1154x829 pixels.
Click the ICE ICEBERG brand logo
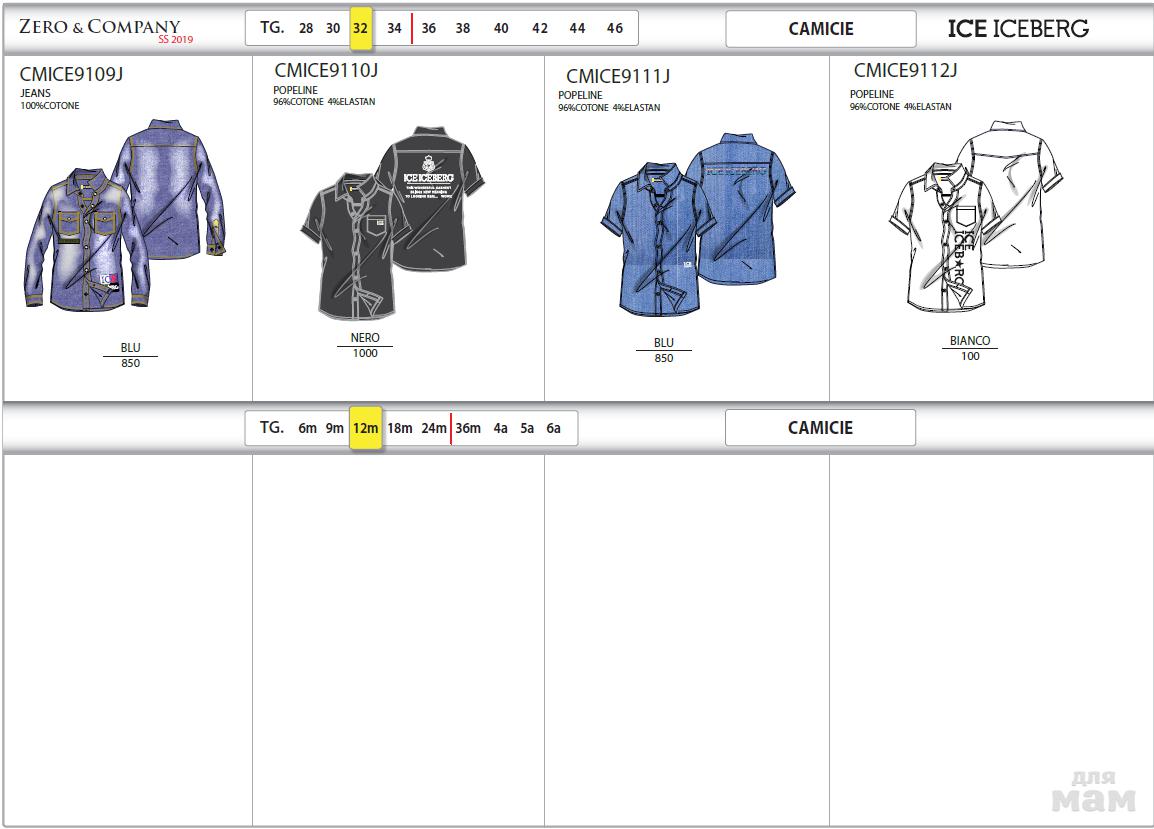coord(1018,29)
